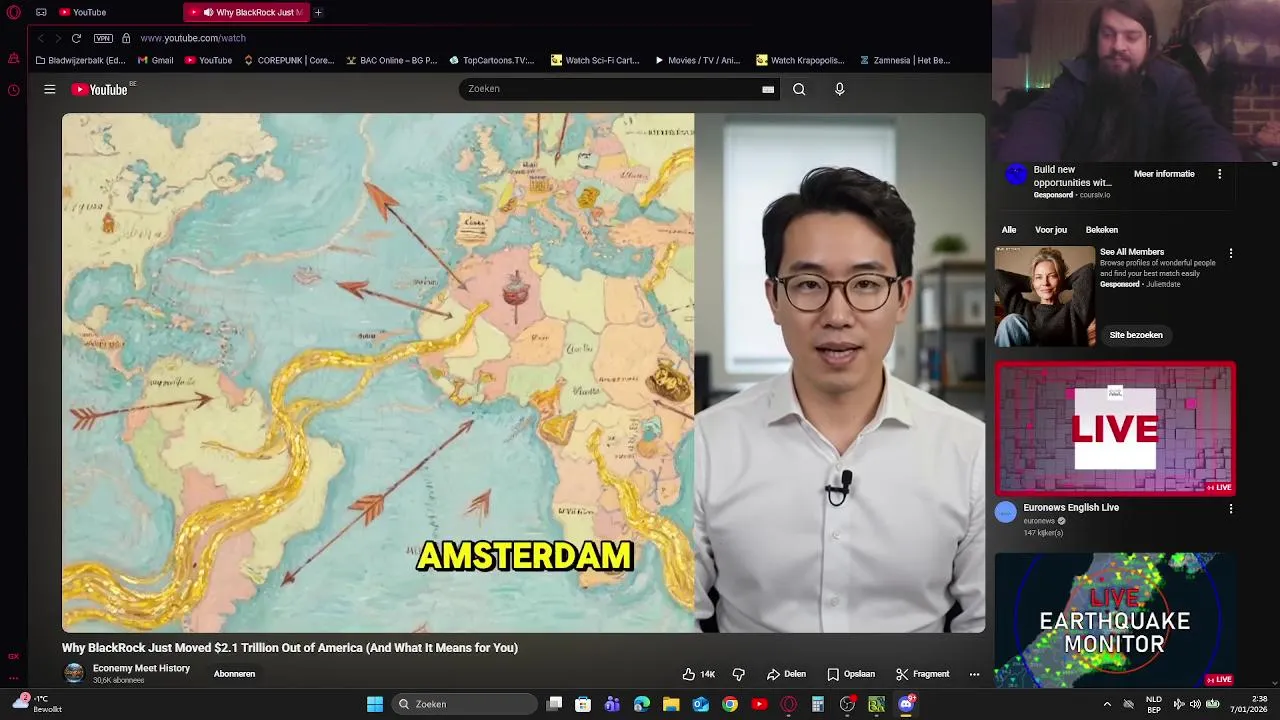Reload the current page
Screen dimensions: 1280x720
76,38
